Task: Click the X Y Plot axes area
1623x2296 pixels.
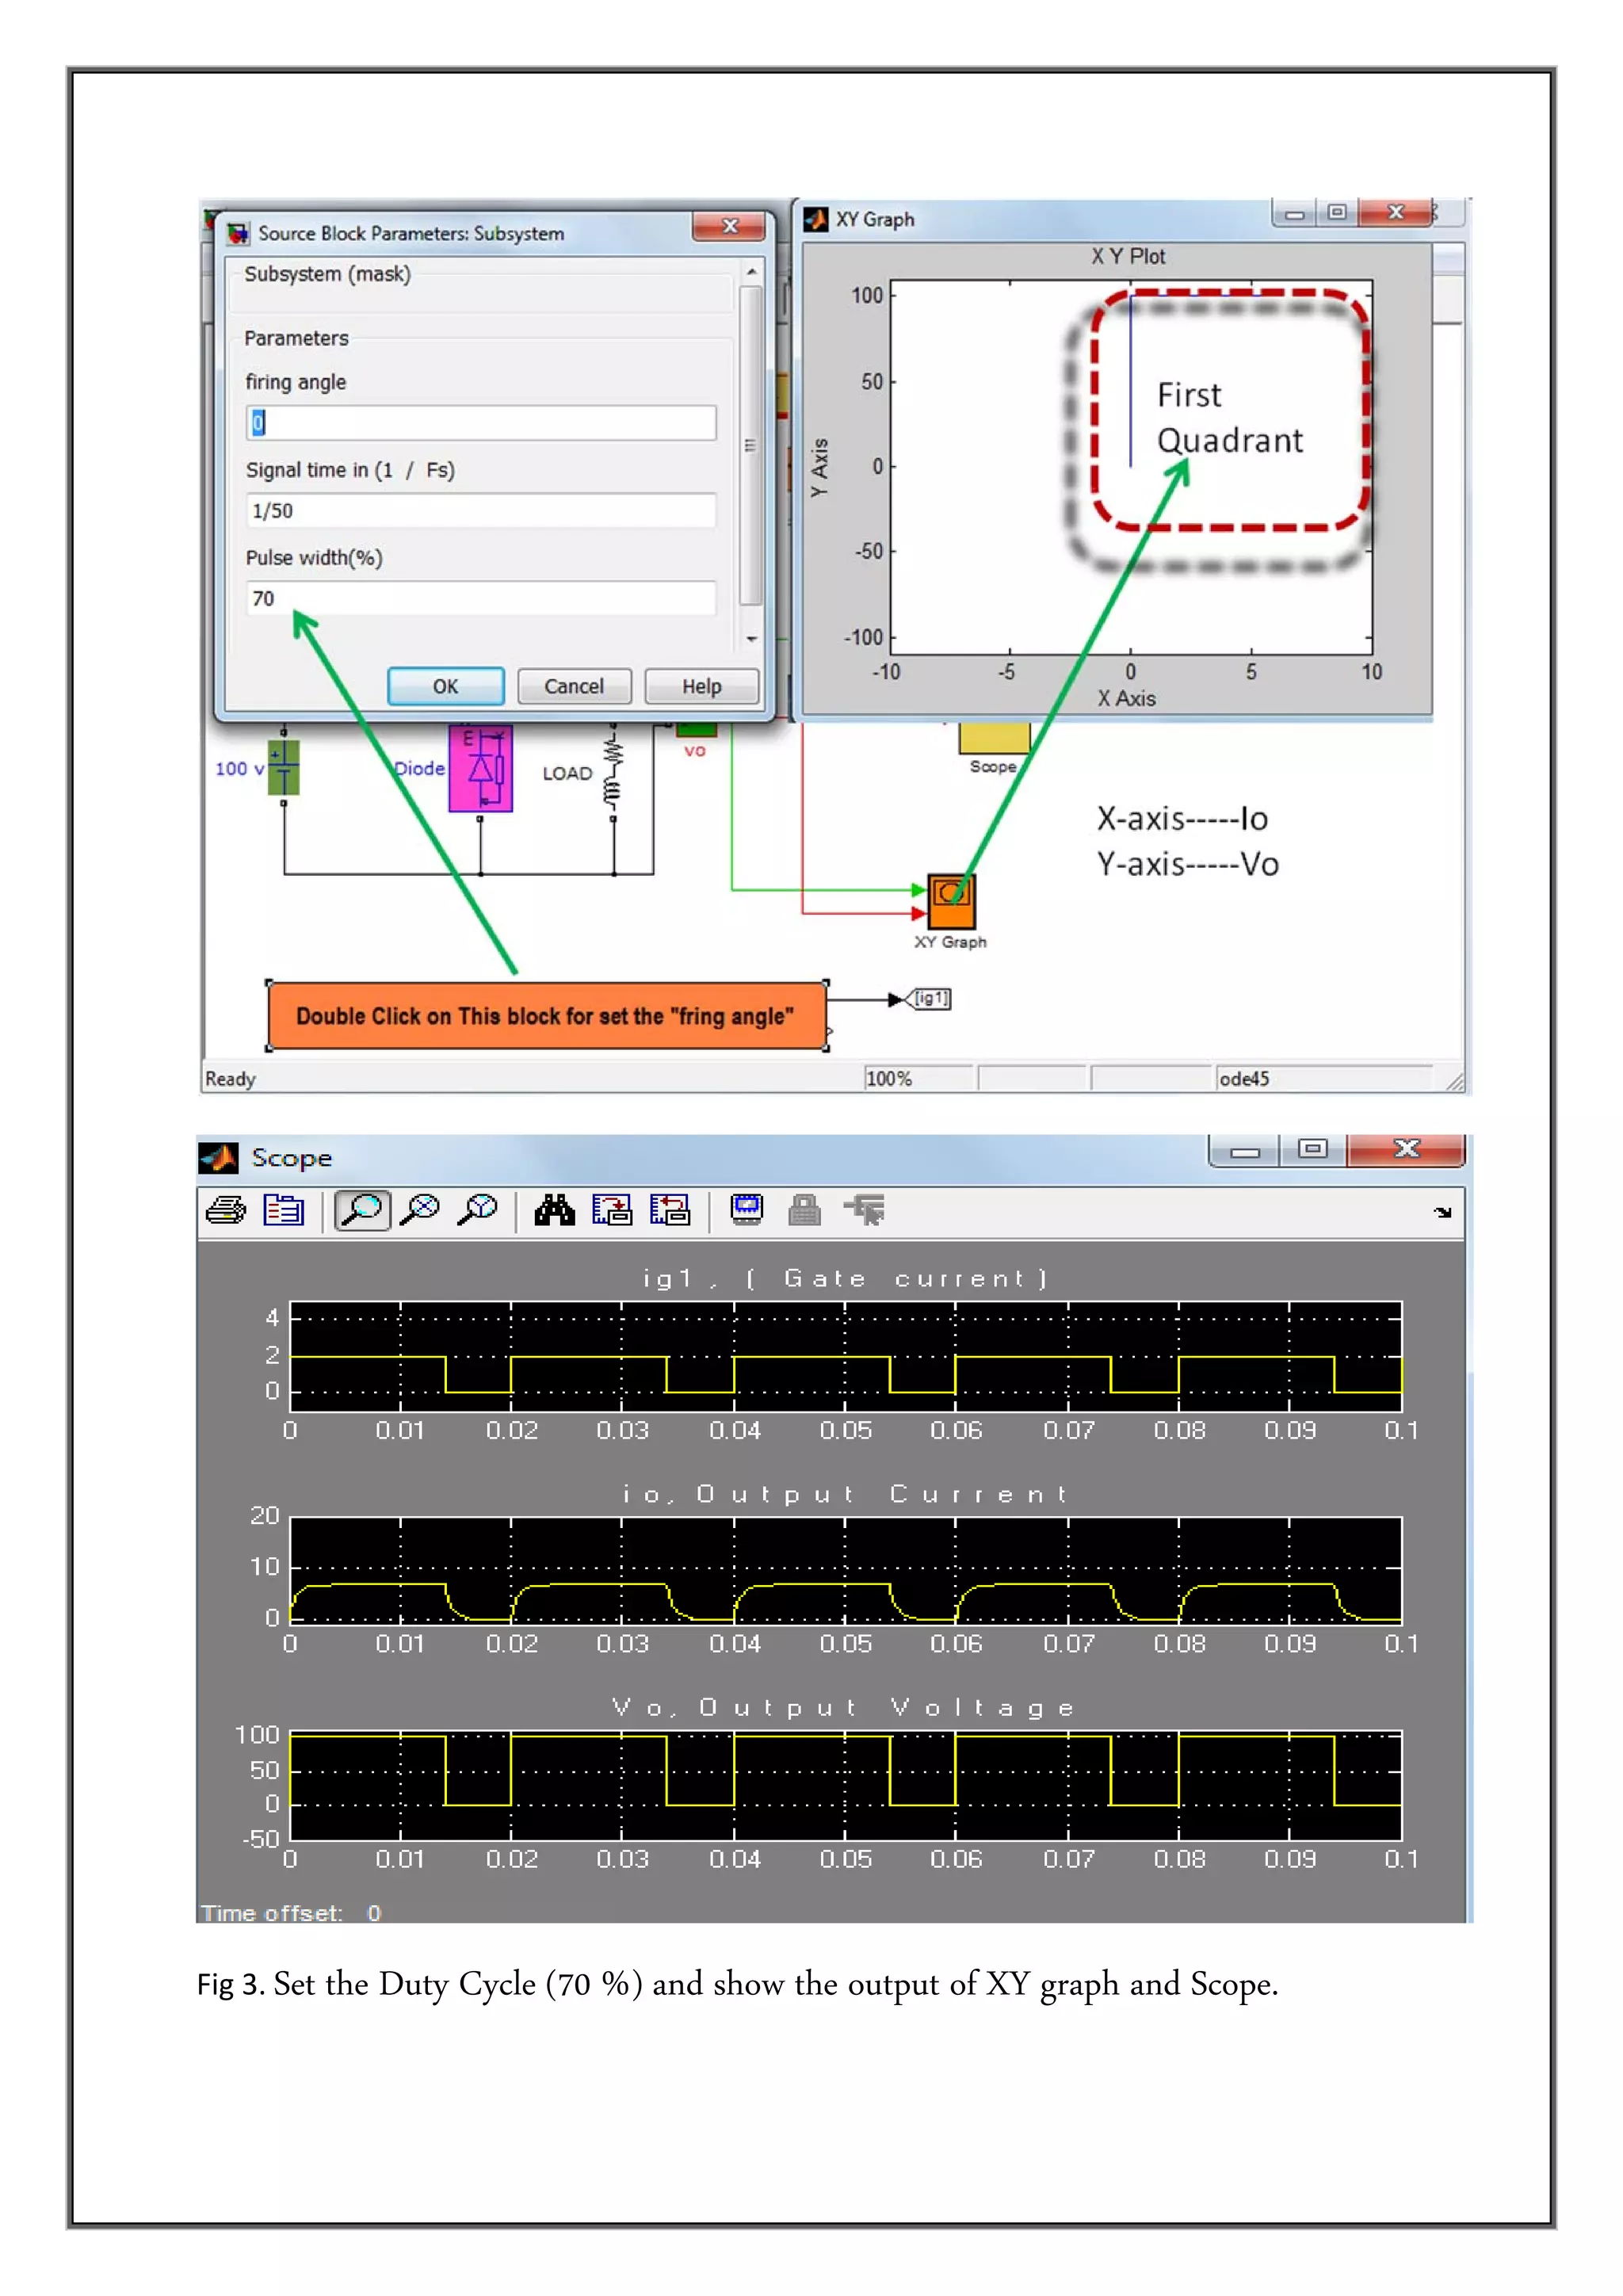Action: pyautogui.click(x=1131, y=467)
